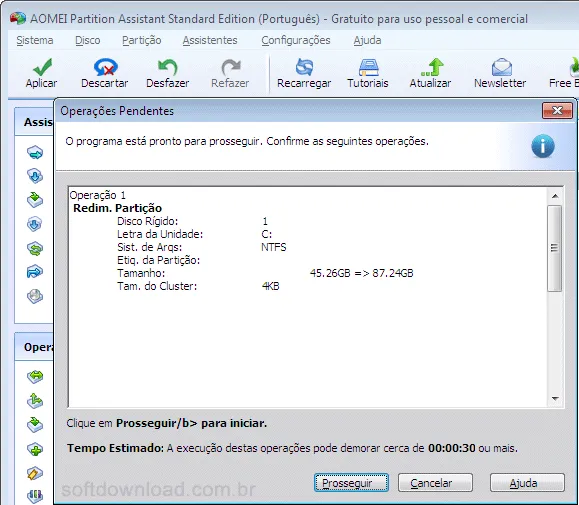Click the operations list scroll-up arrow
579x505 pixels.
click(555, 196)
